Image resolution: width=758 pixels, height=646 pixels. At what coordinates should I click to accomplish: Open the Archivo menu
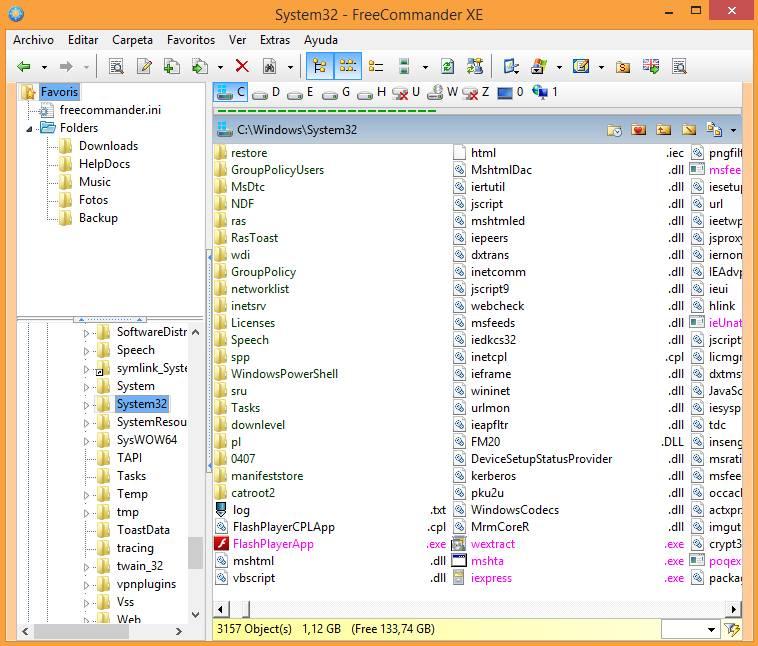click(x=33, y=40)
